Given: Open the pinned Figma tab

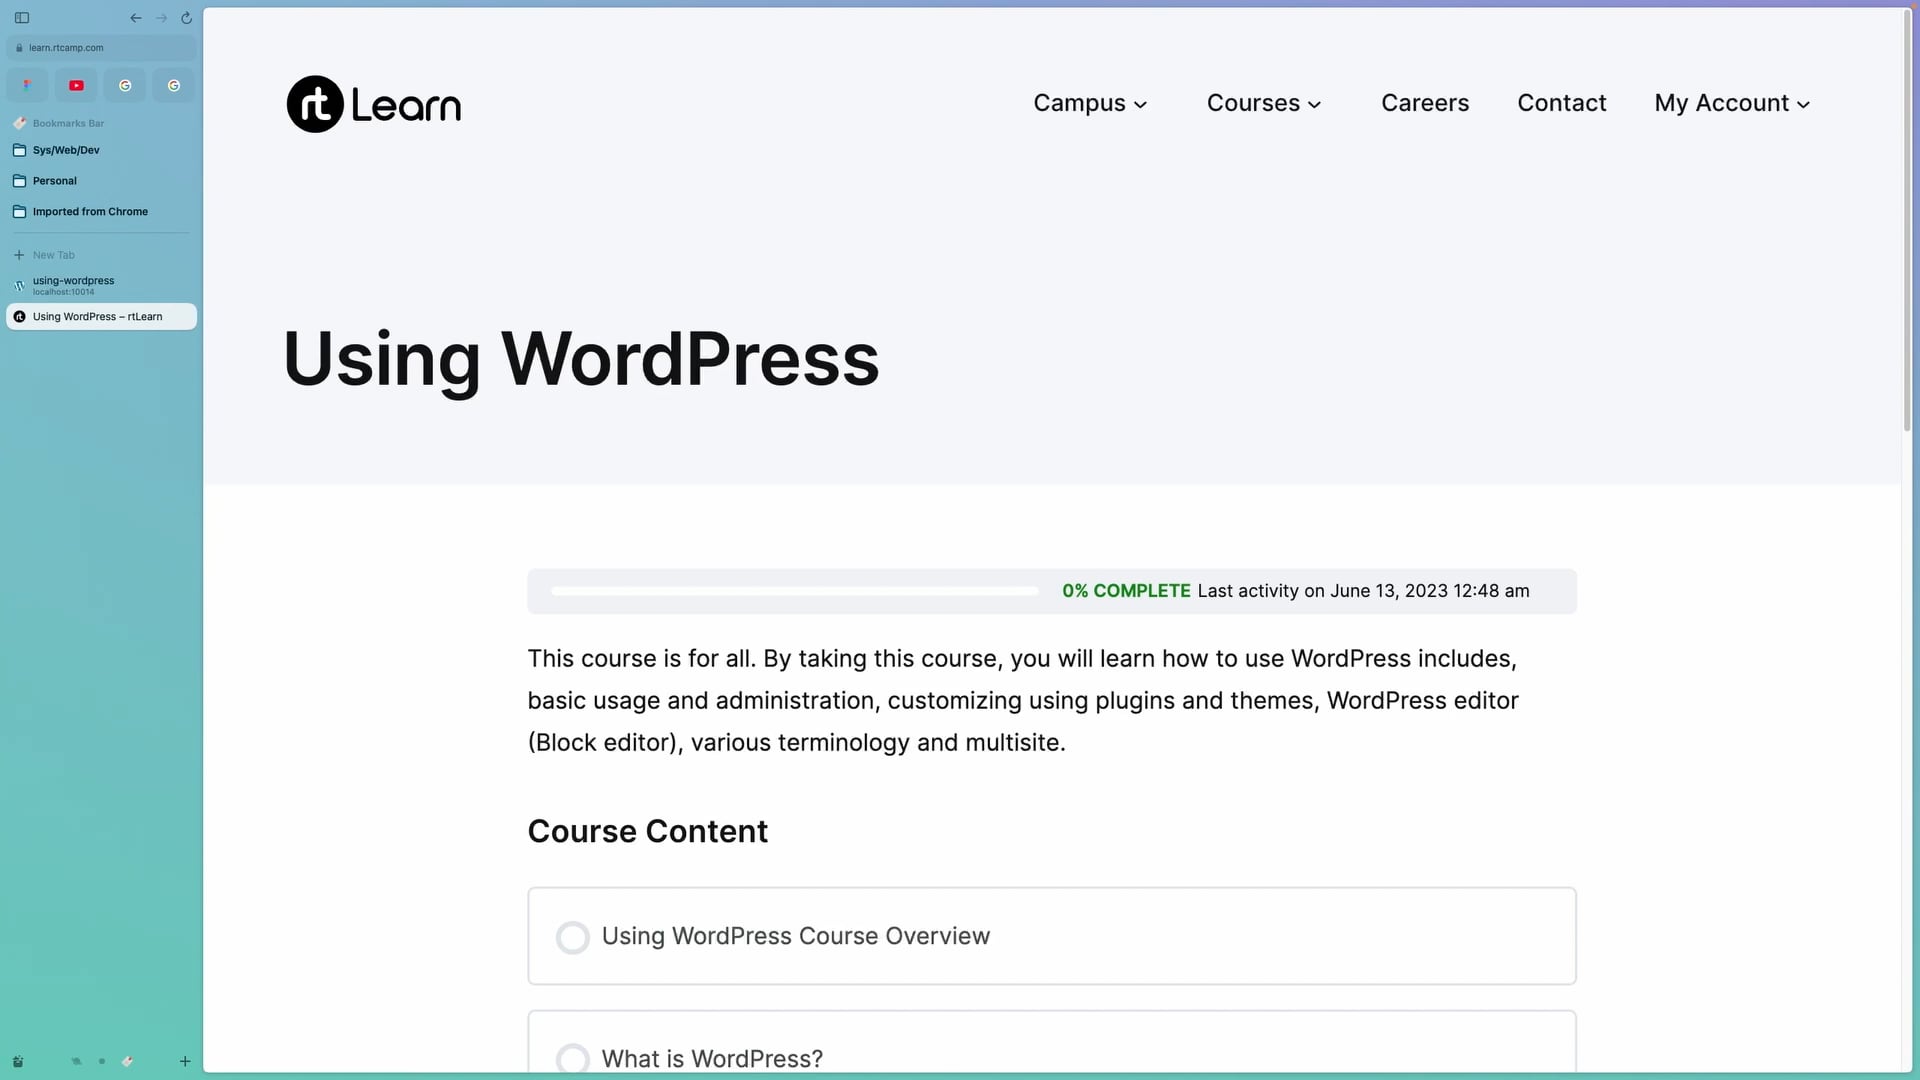Looking at the screenshot, I should click(27, 85).
